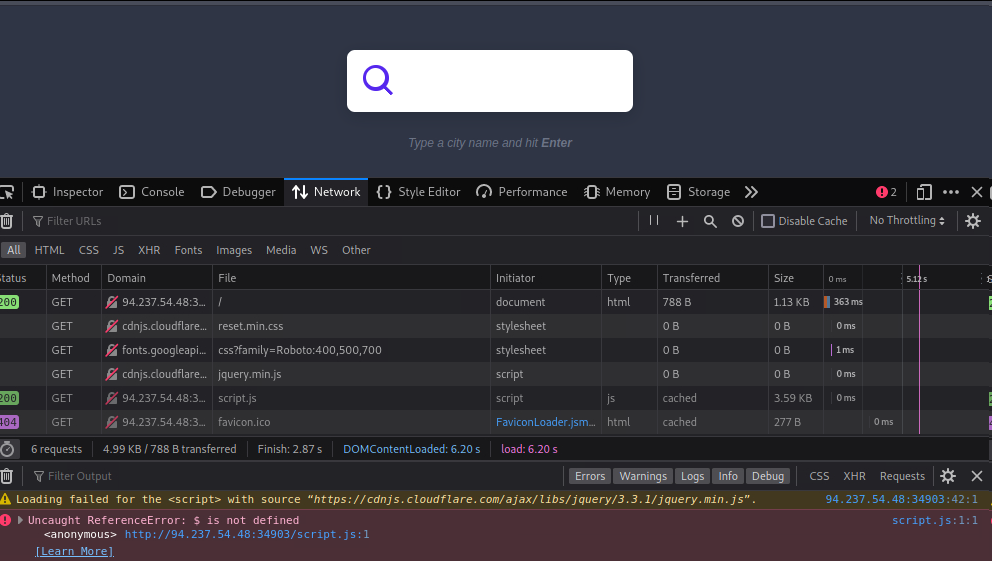Open the performance analysis stopwatch icon
992x561 pixels.
[8, 449]
